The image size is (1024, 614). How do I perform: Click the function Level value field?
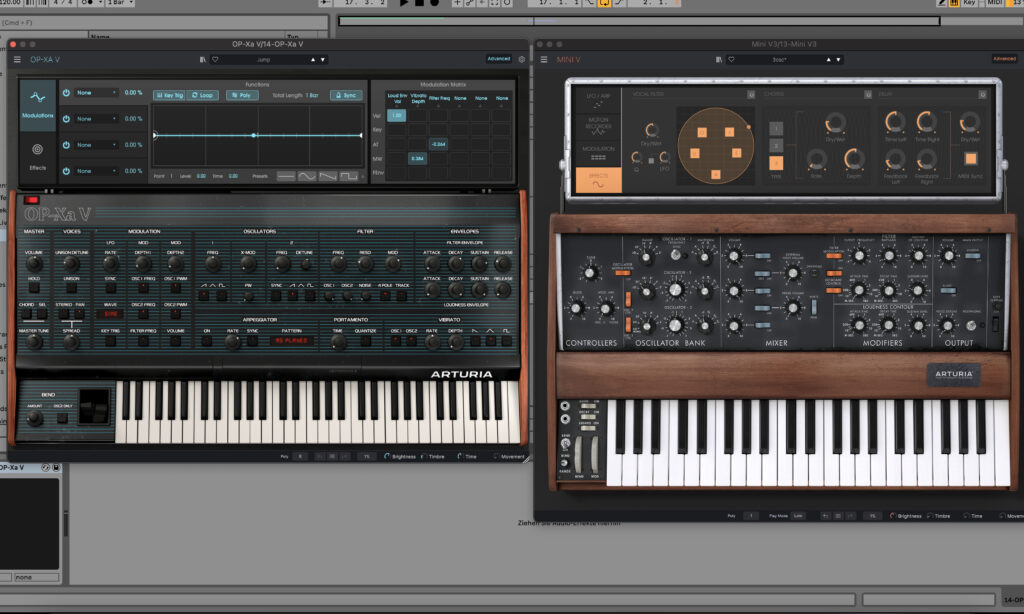coord(201,176)
